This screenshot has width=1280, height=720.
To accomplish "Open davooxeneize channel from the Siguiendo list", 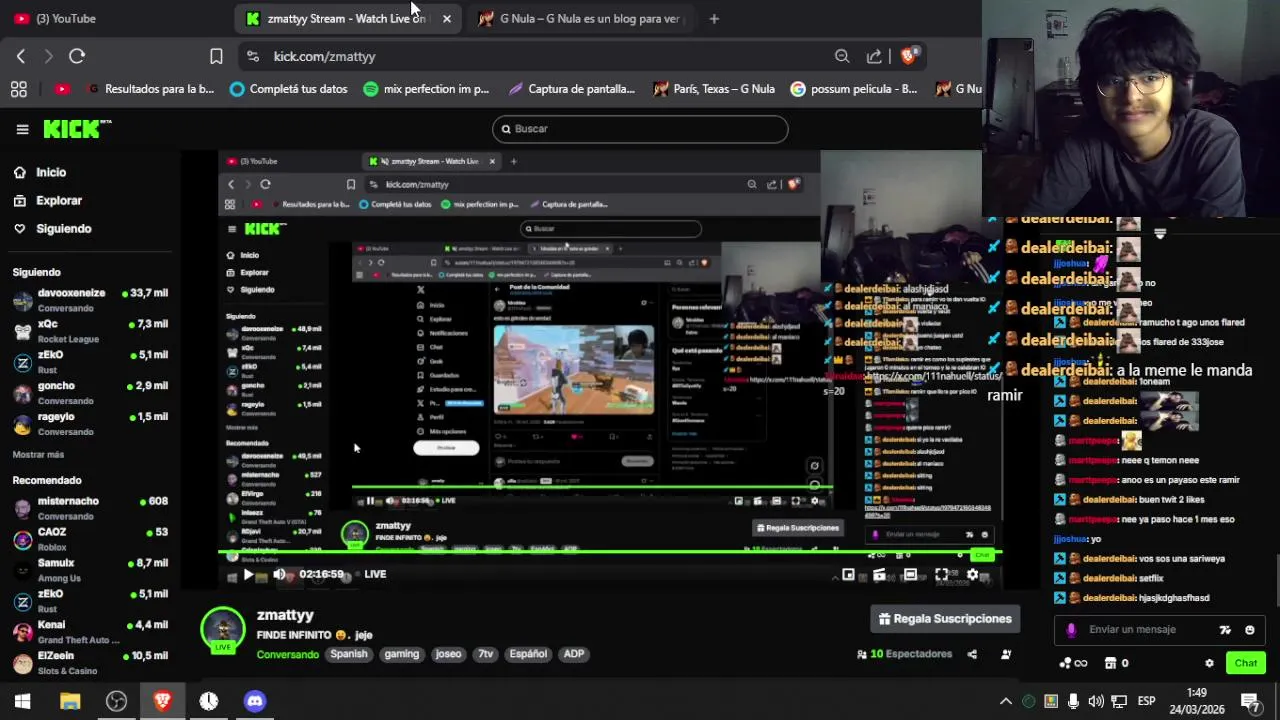I will point(90,300).
